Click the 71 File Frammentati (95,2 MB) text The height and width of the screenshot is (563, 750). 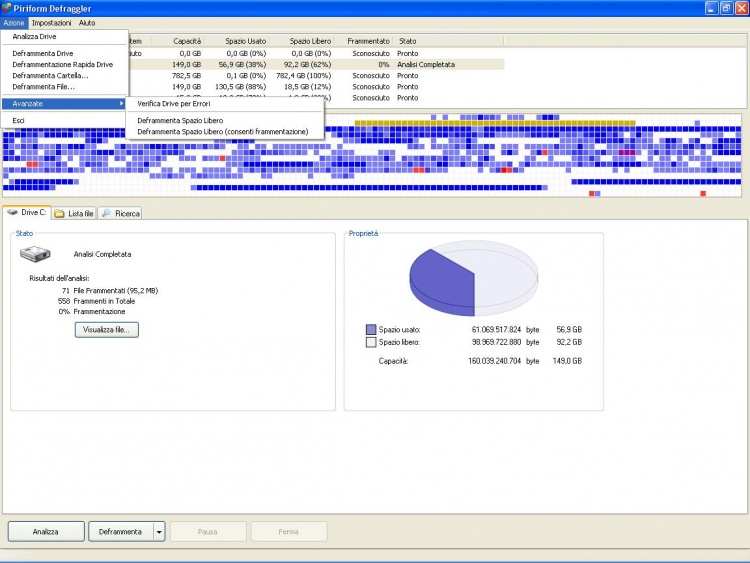pyautogui.click(x=110, y=290)
